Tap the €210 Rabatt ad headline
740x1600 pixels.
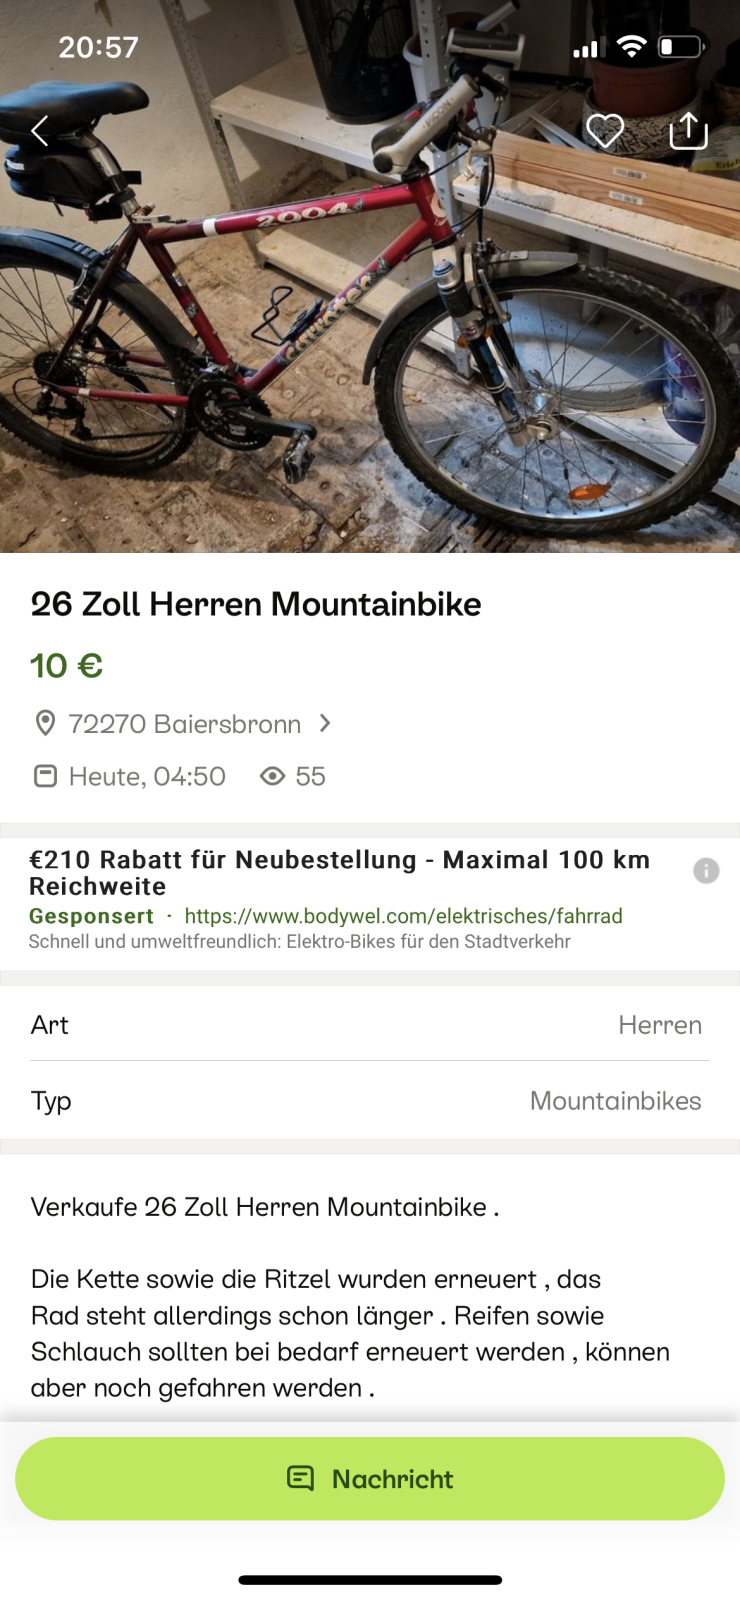pos(339,872)
